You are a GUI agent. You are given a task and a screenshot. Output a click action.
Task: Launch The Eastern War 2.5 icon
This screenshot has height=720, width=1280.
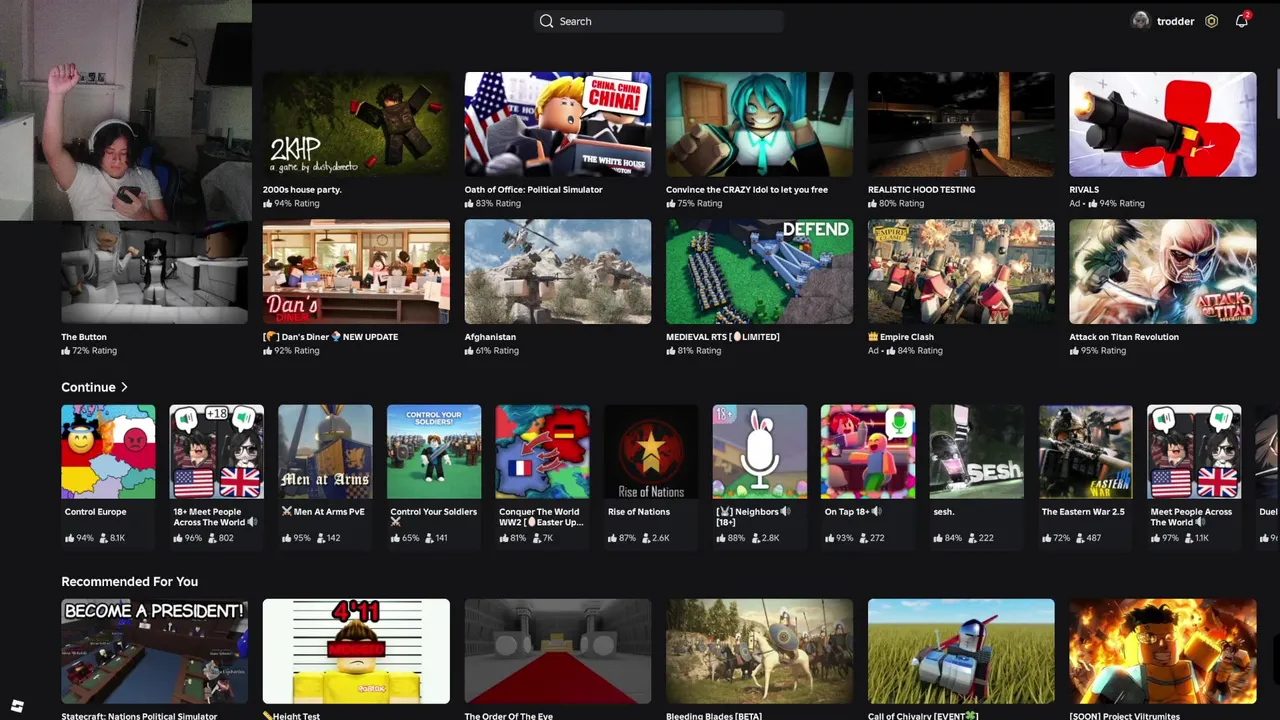tap(1086, 451)
